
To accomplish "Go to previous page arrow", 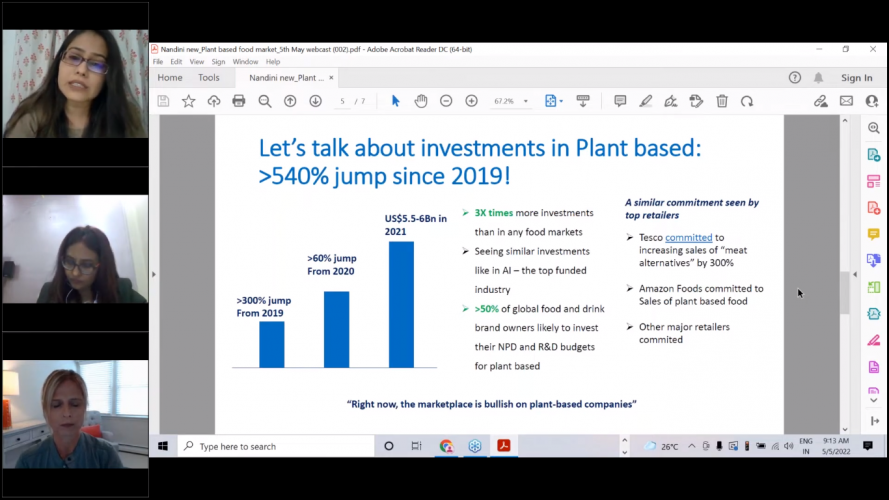I will pos(290,101).
